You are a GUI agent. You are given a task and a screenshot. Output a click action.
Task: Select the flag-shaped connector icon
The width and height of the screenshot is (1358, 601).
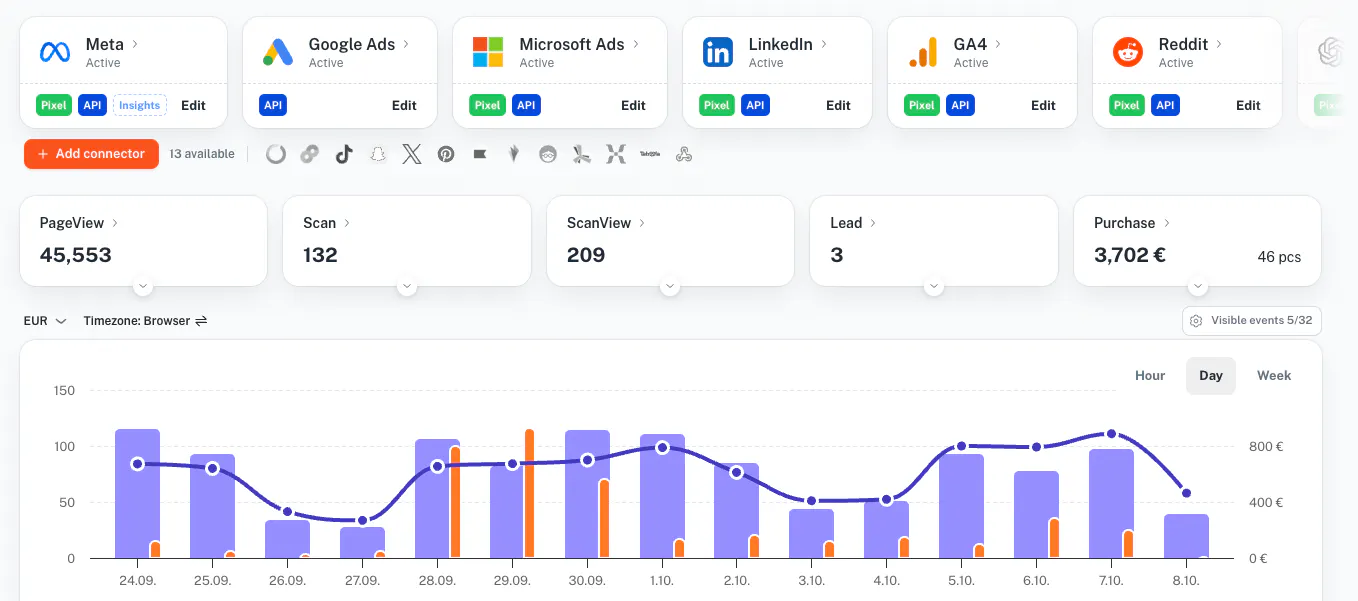[480, 154]
